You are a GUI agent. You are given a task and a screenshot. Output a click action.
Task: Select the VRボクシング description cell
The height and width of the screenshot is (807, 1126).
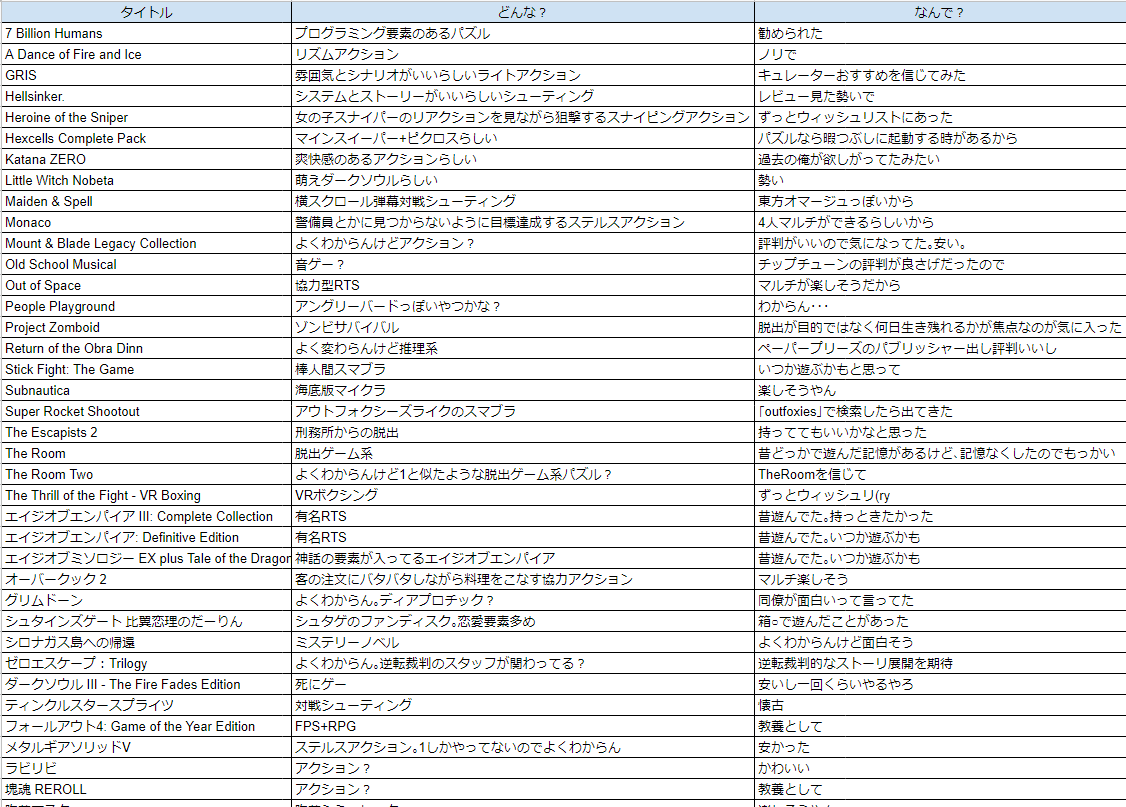(523, 495)
